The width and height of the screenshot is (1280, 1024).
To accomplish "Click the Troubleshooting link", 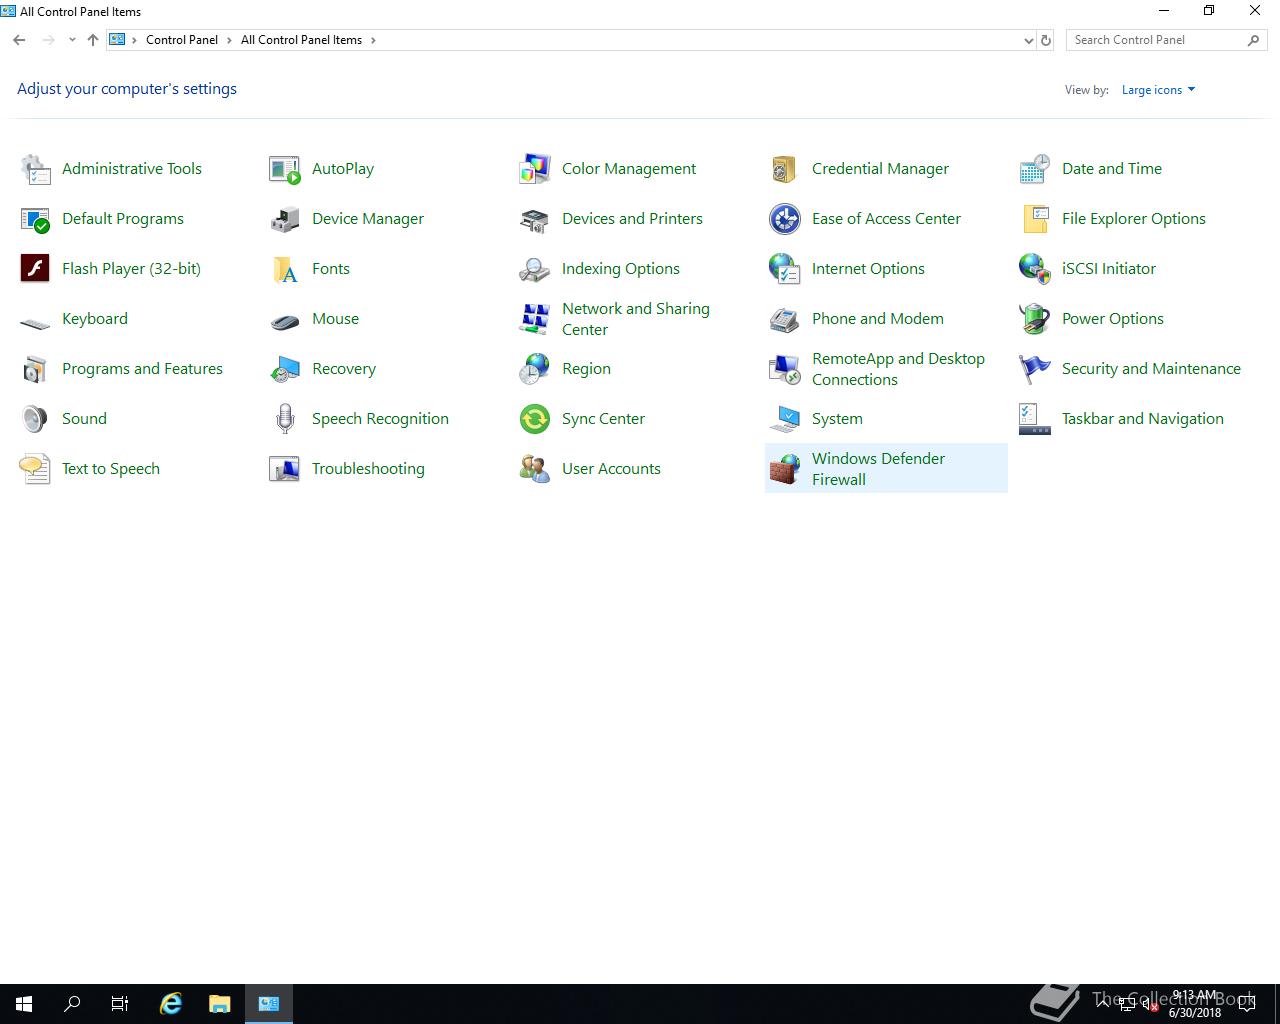I will coord(368,469).
